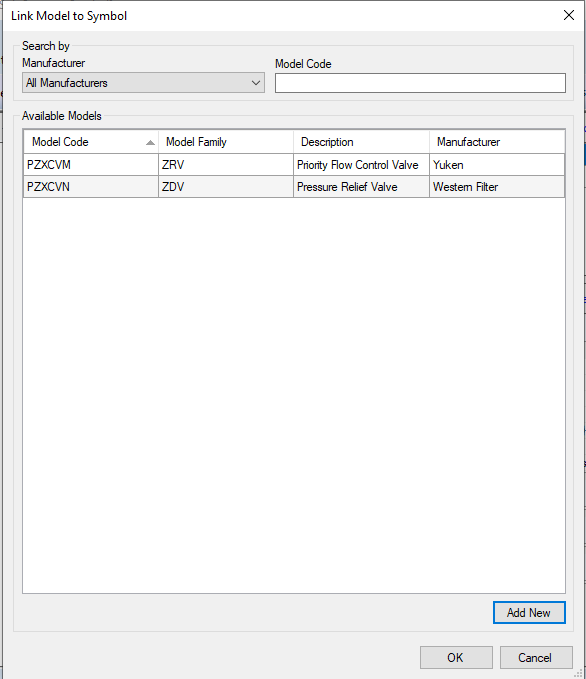Sort by the Manufacturer column header
586x679 pixels.
pyautogui.click(x=497, y=142)
